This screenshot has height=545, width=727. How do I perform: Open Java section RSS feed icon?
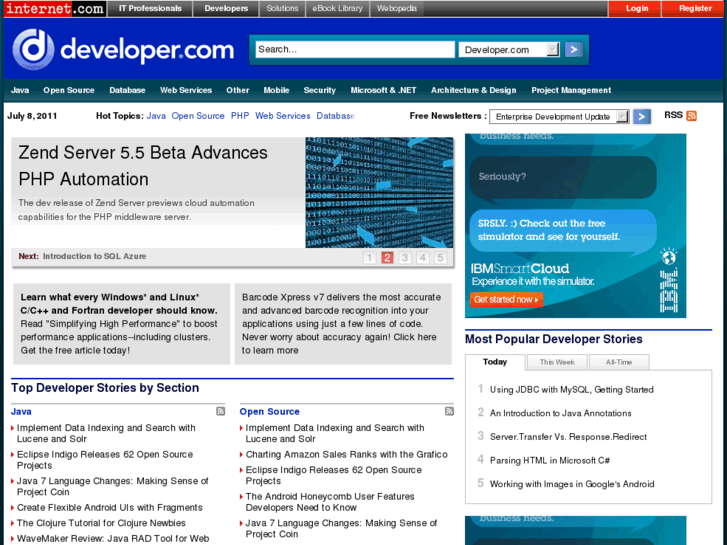click(x=221, y=411)
